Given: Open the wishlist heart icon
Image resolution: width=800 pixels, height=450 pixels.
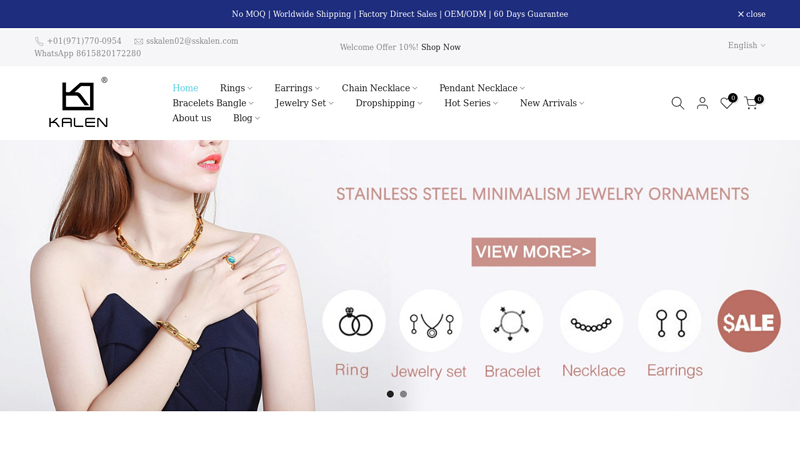Looking at the screenshot, I should click(727, 103).
